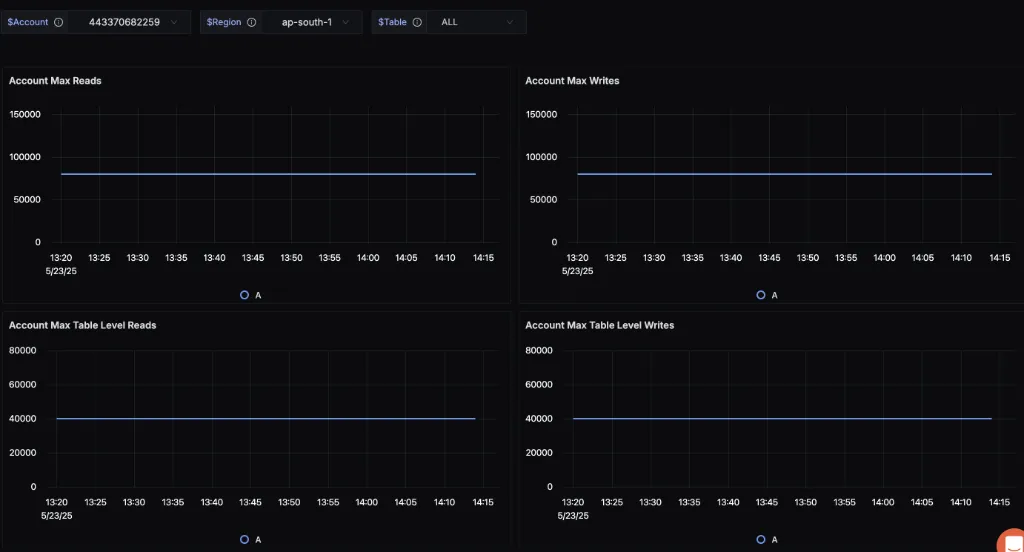This screenshot has width=1024, height=552.
Task: Click the $Table variable label
Action: 393,22
